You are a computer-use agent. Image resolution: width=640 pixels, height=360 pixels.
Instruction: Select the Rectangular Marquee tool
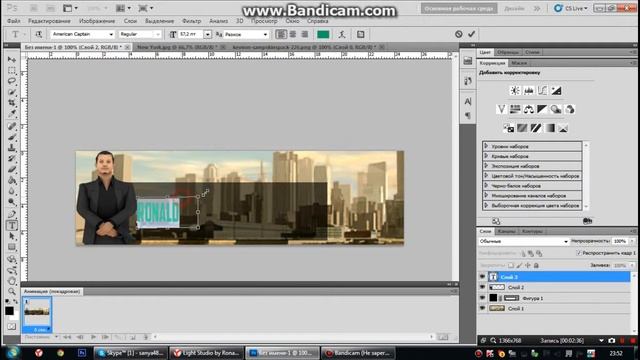click(12, 70)
